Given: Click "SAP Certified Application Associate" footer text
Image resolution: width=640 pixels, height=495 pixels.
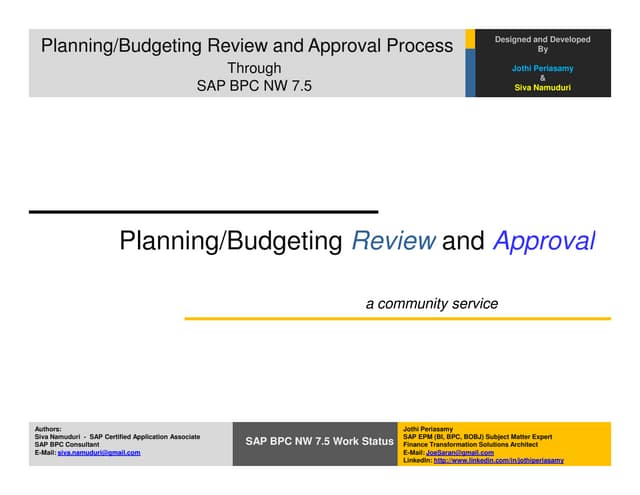Looking at the screenshot, I should point(144,437).
